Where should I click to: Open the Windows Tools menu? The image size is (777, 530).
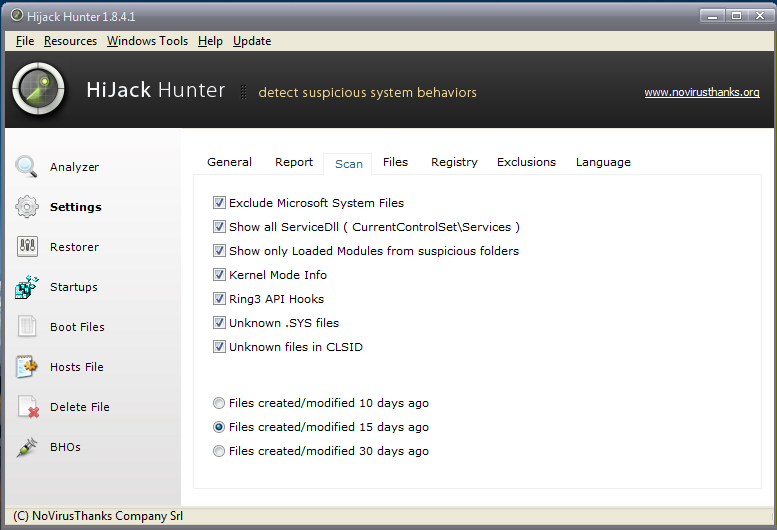[147, 41]
